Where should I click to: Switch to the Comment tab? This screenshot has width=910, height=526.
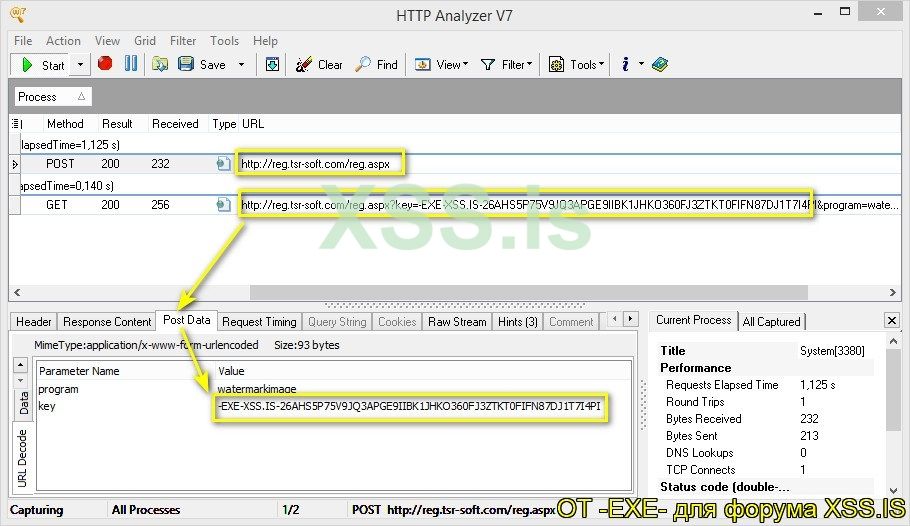coord(571,322)
